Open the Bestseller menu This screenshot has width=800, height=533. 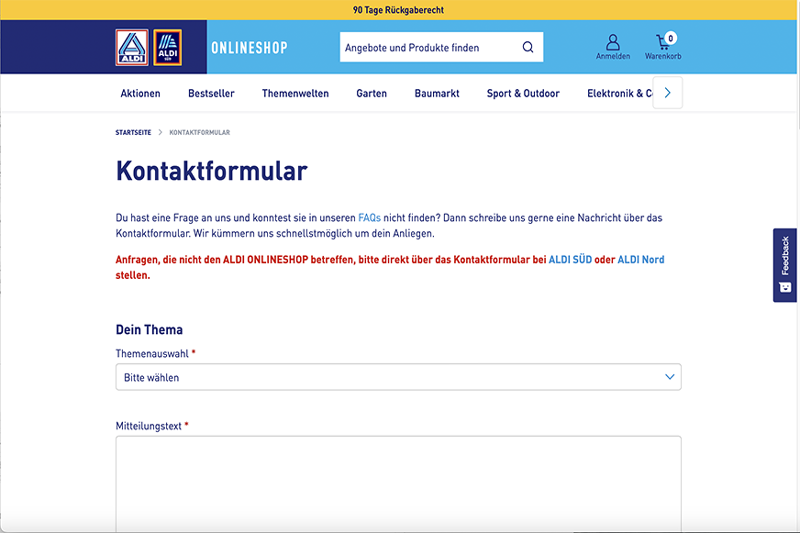211,93
